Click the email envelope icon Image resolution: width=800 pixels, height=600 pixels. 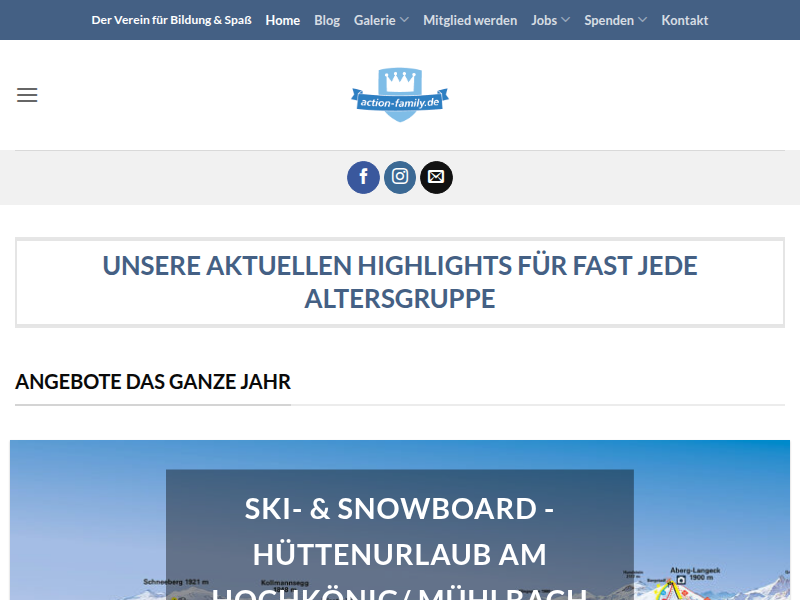436,177
